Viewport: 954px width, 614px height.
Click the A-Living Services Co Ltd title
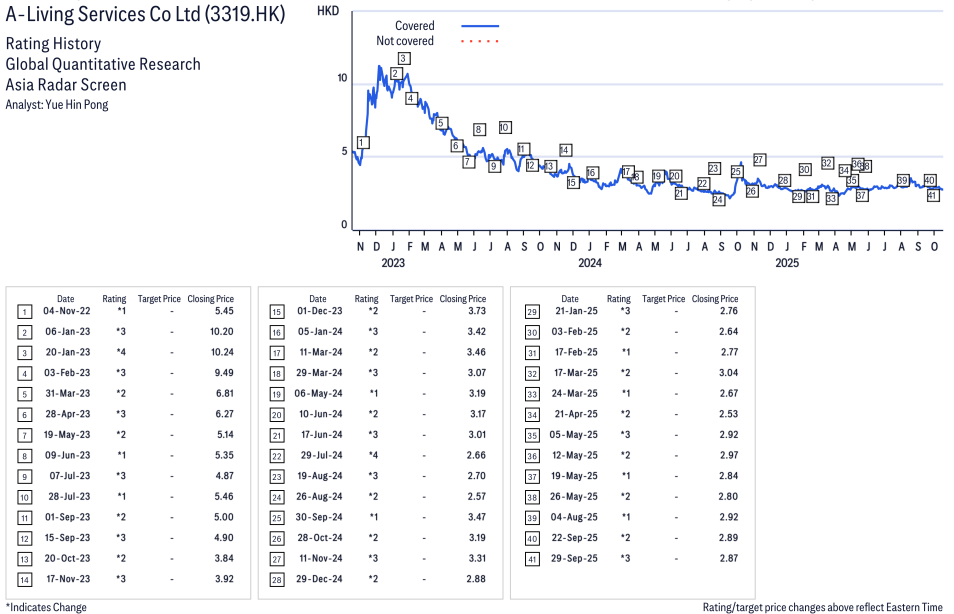coord(145,15)
